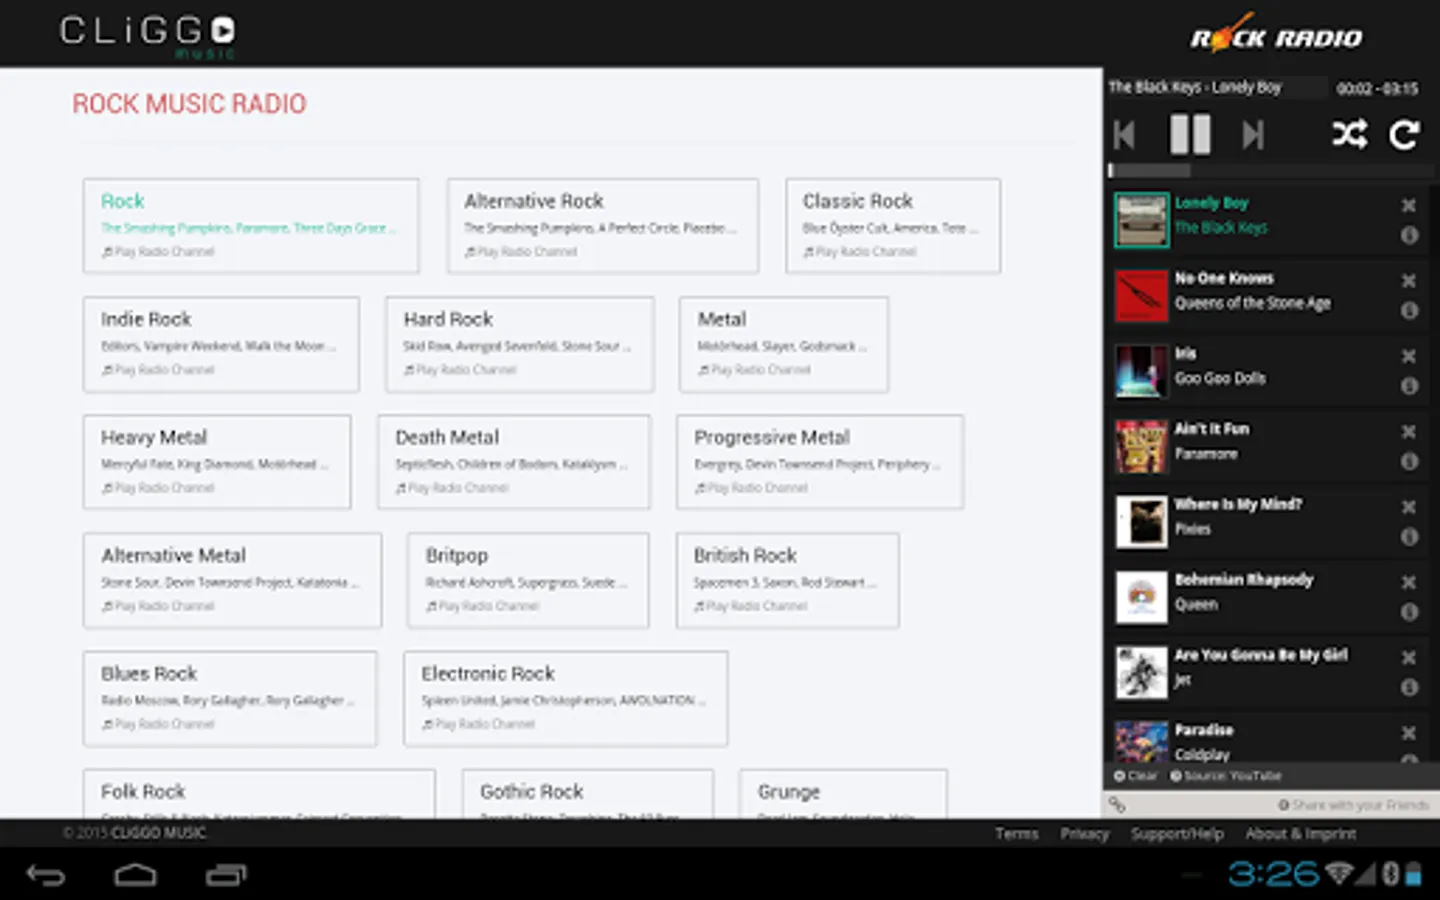The height and width of the screenshot is (900, 1440).
Task: Tap the Android back button
Action: [46, 876]
